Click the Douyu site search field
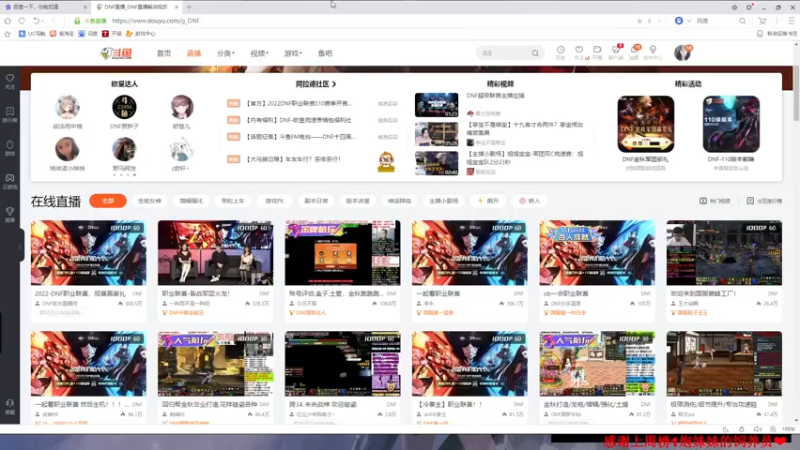800x450 pixels. pos(504,53)
